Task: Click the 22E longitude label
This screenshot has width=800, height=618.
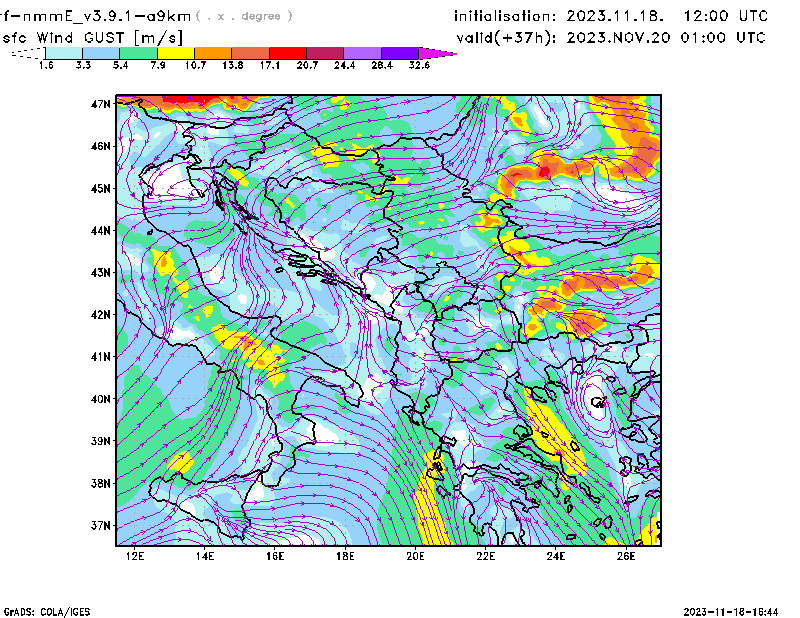Action: click(486, 556)
